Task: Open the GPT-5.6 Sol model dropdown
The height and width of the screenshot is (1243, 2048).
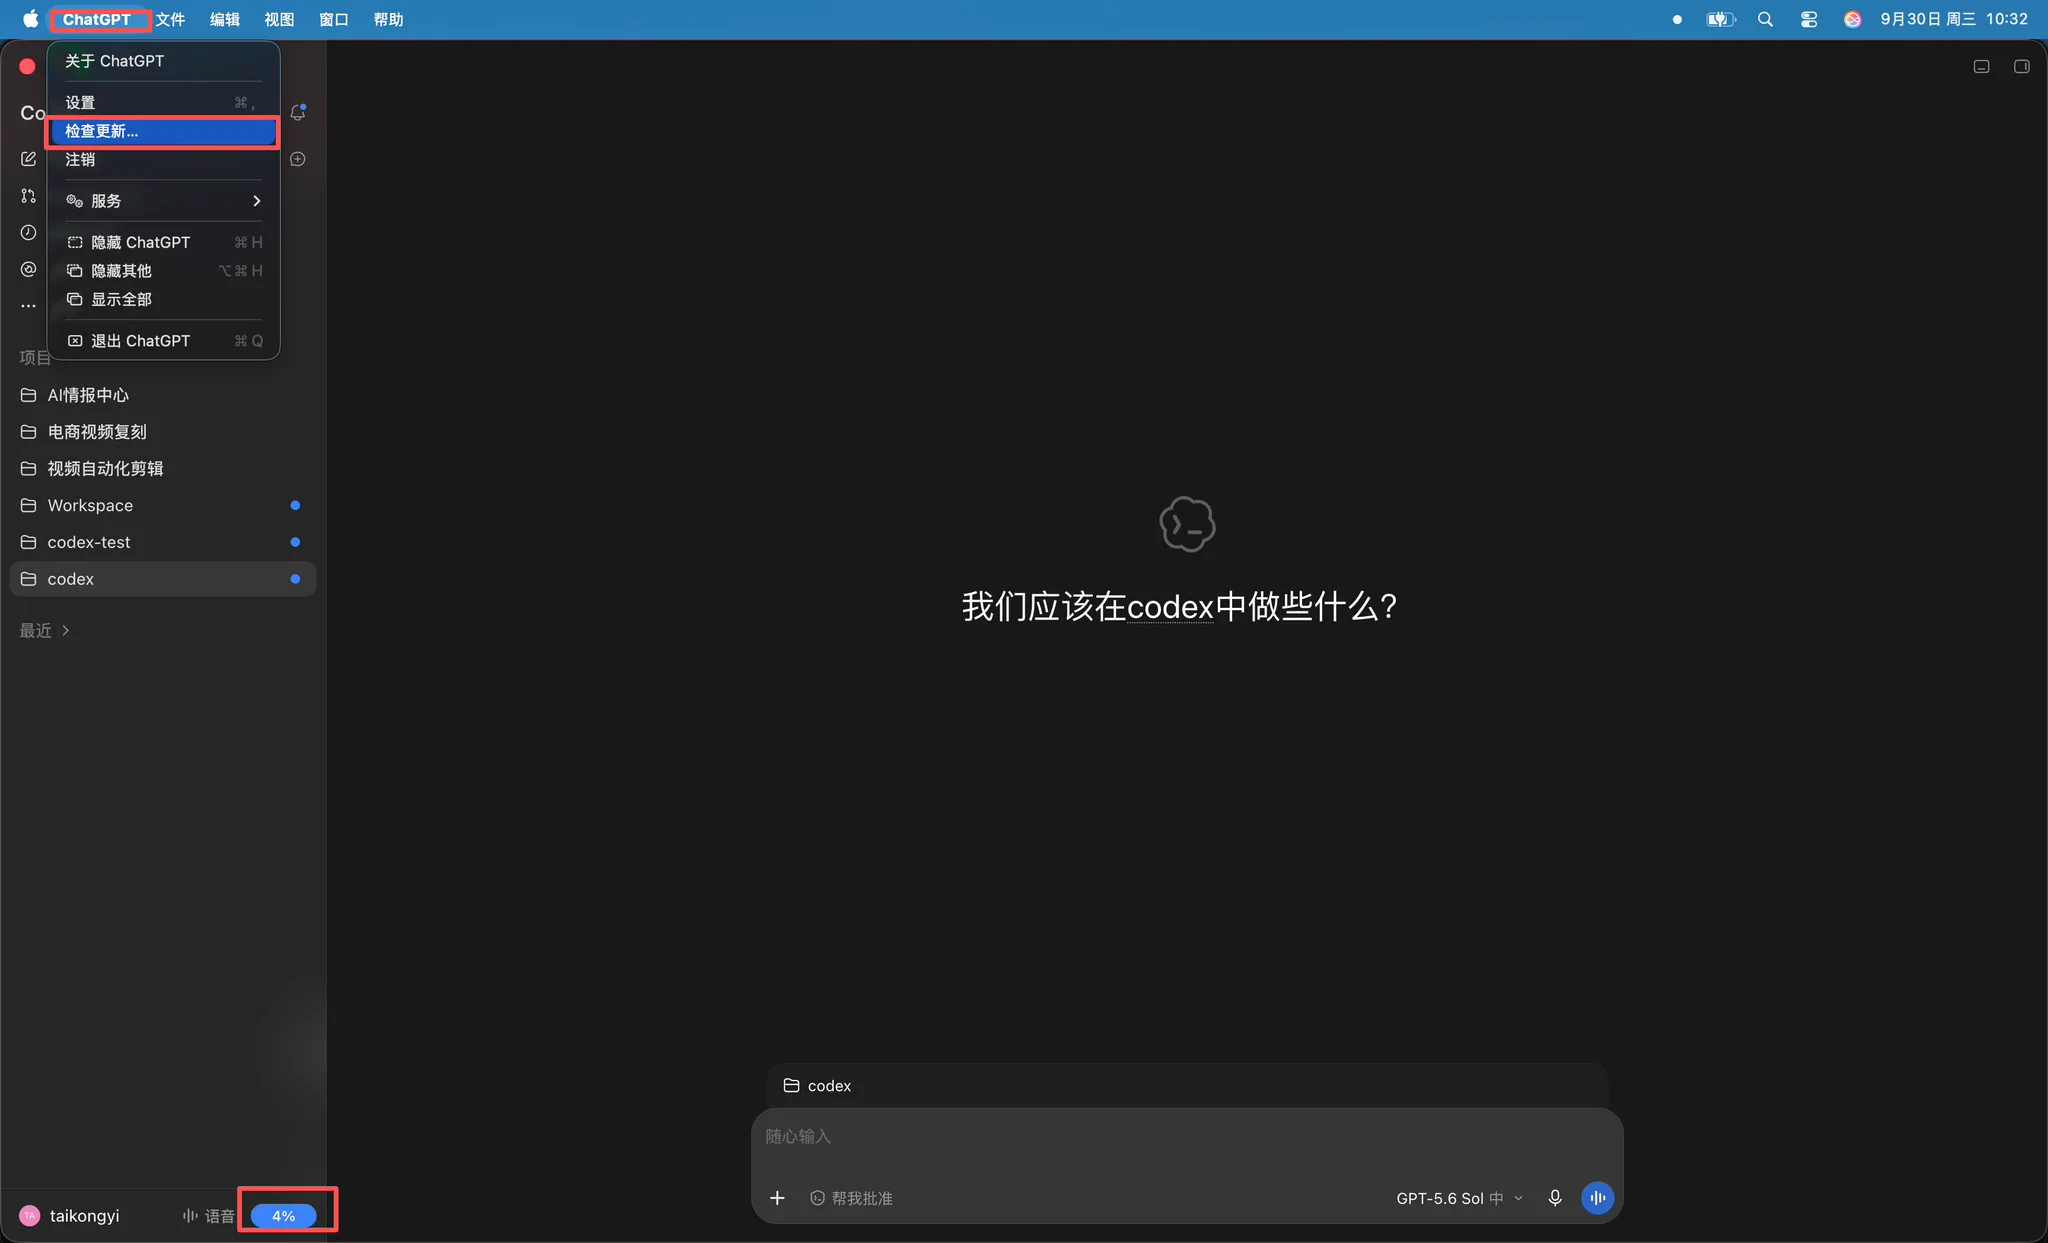Action: (1459, 1198)
